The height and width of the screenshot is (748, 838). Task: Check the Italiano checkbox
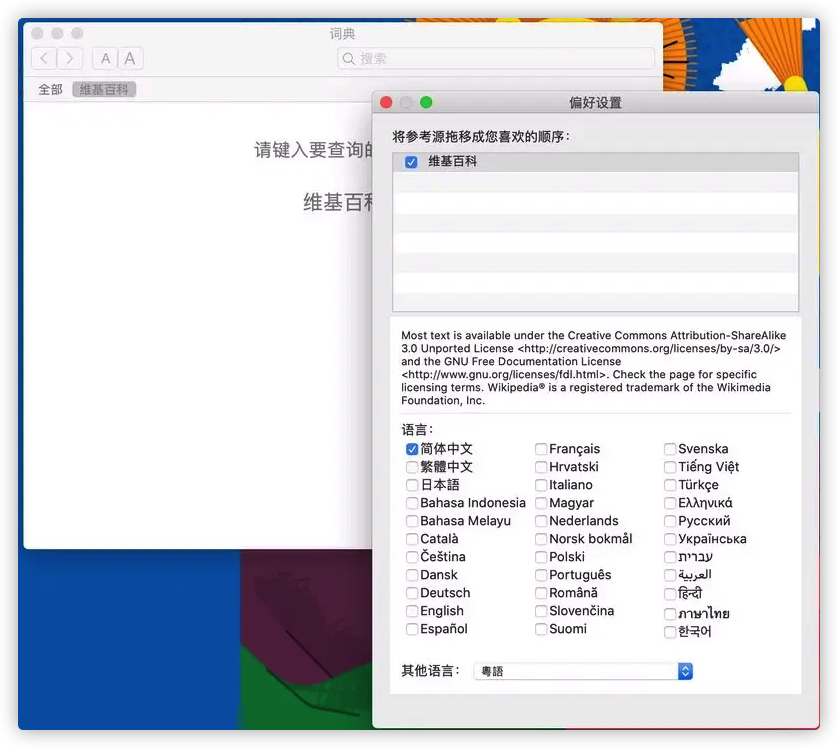541,485
